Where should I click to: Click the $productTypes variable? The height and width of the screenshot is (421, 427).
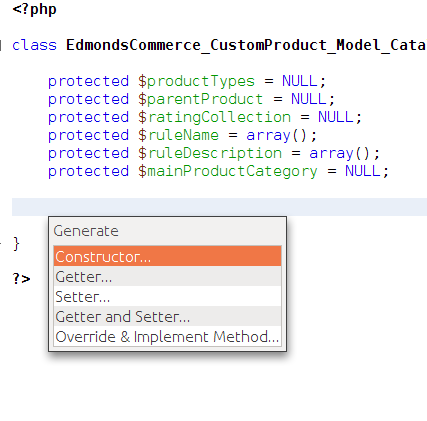coord(197,81)
